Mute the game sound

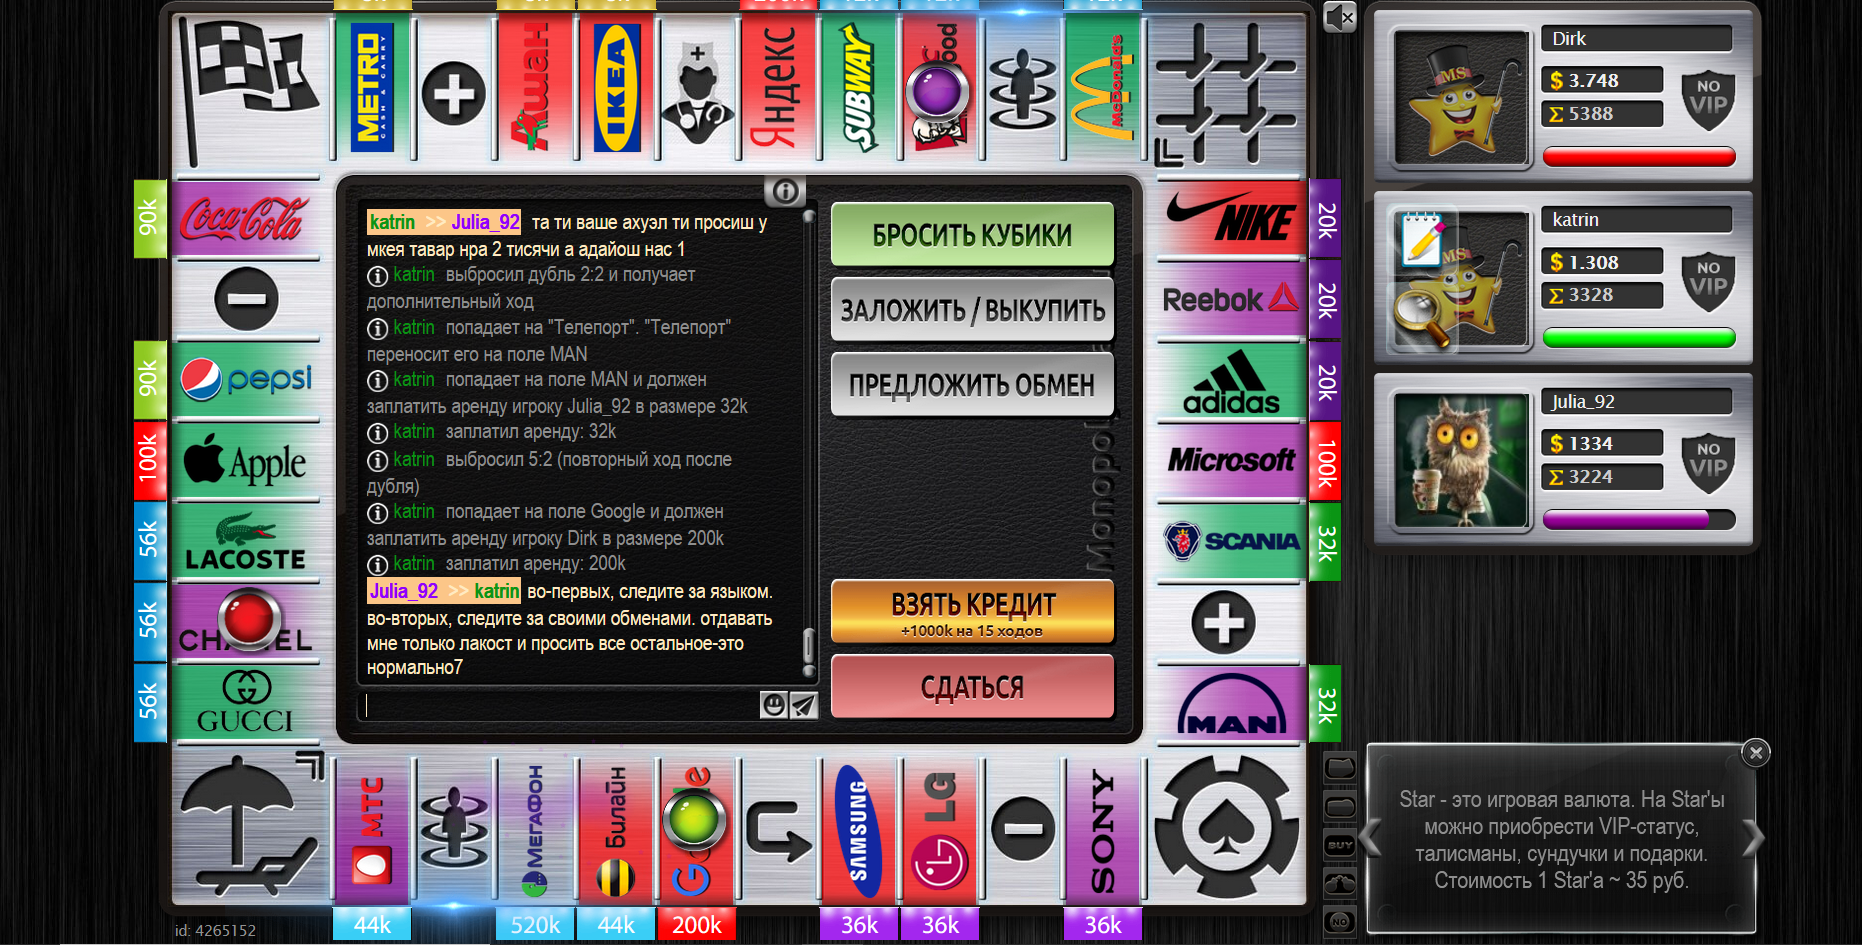(1339, 17)
